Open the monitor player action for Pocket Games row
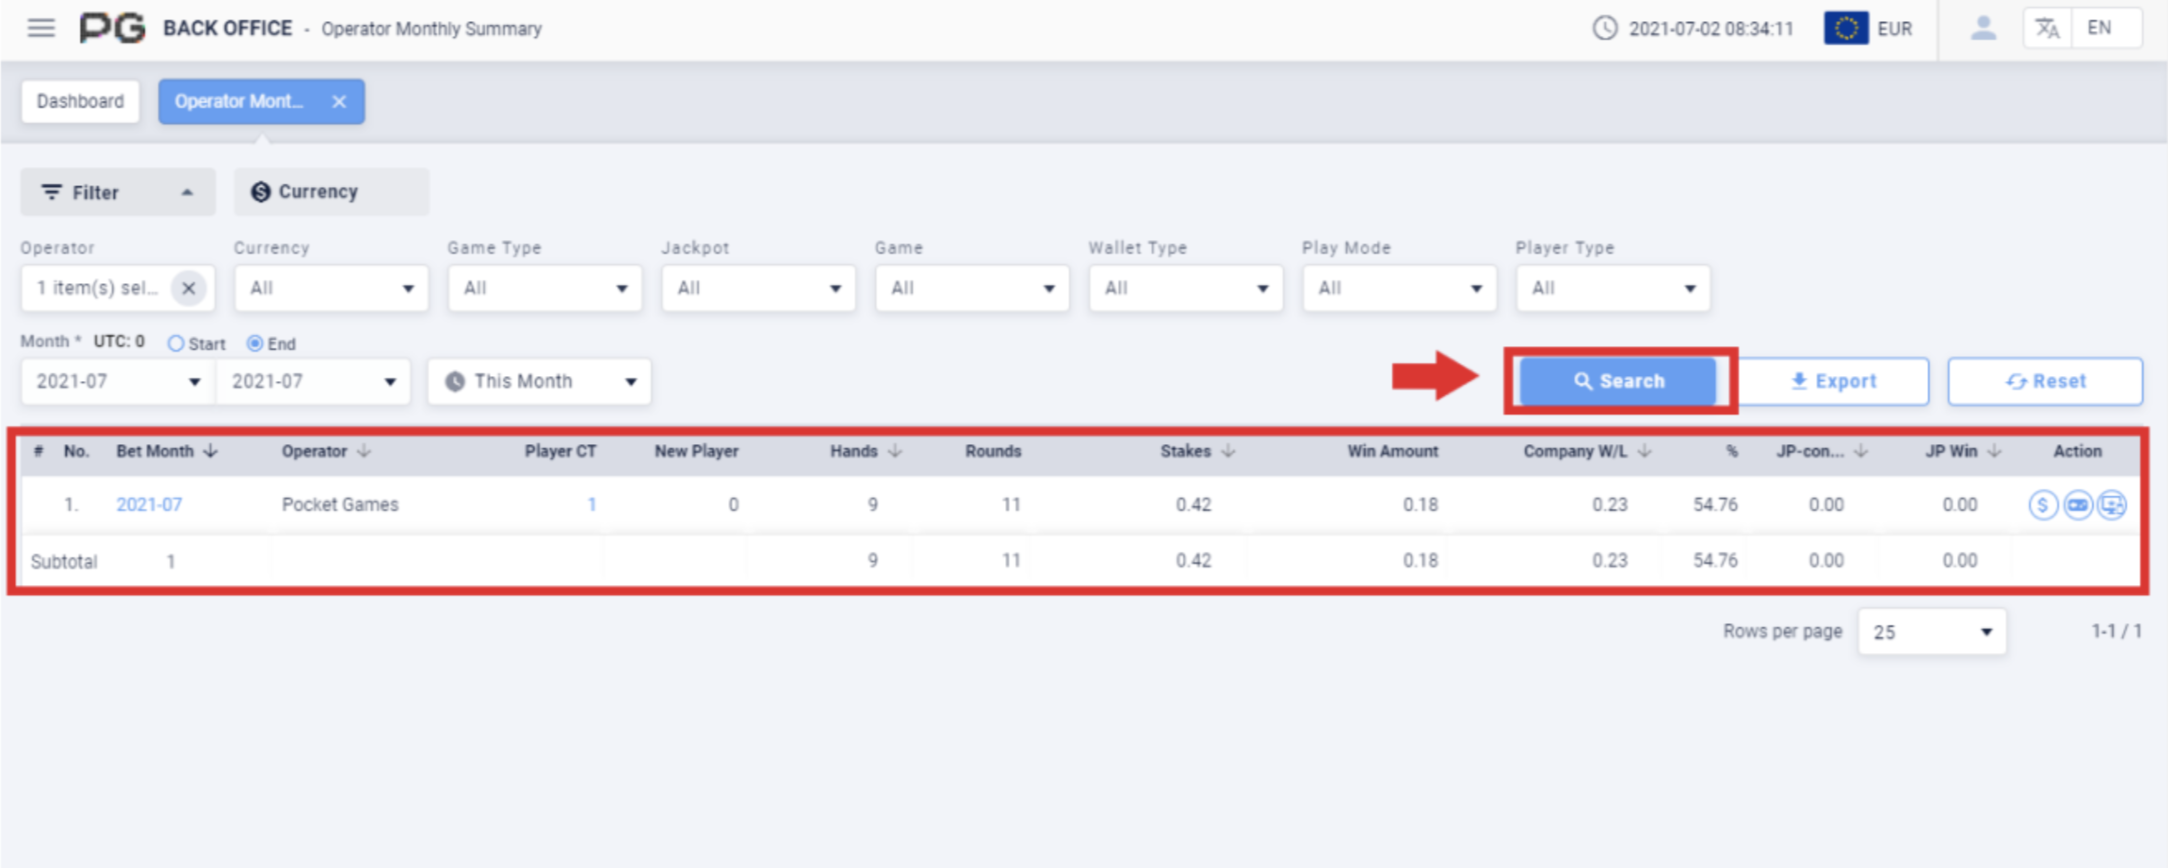Viewport: 2168px width, 868px height. pyautogui.click(x=2112, y=505)
